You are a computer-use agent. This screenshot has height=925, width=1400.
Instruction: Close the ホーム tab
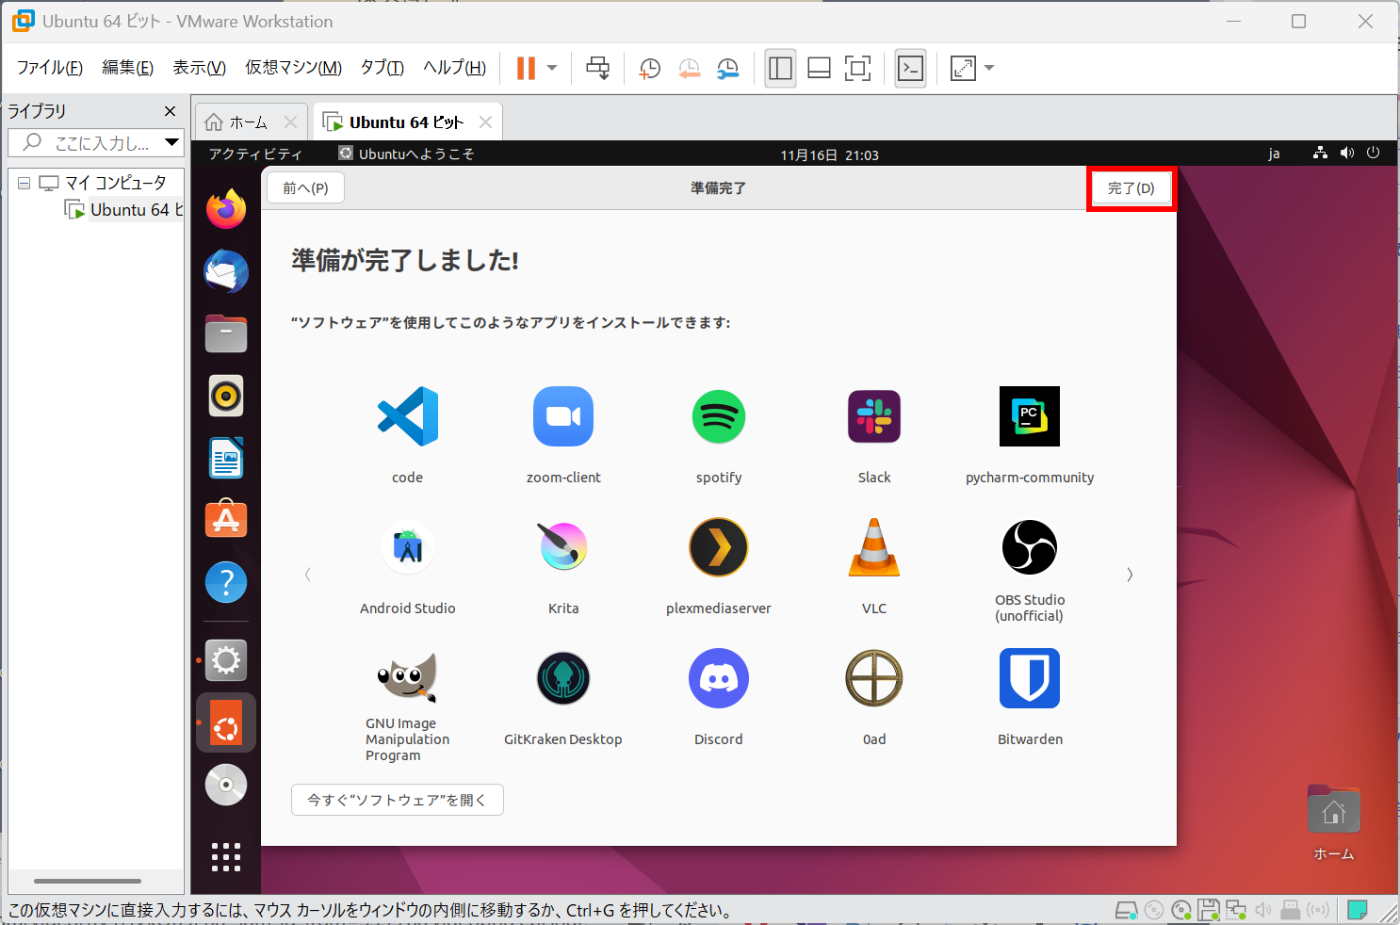click(x=290, y=122)
